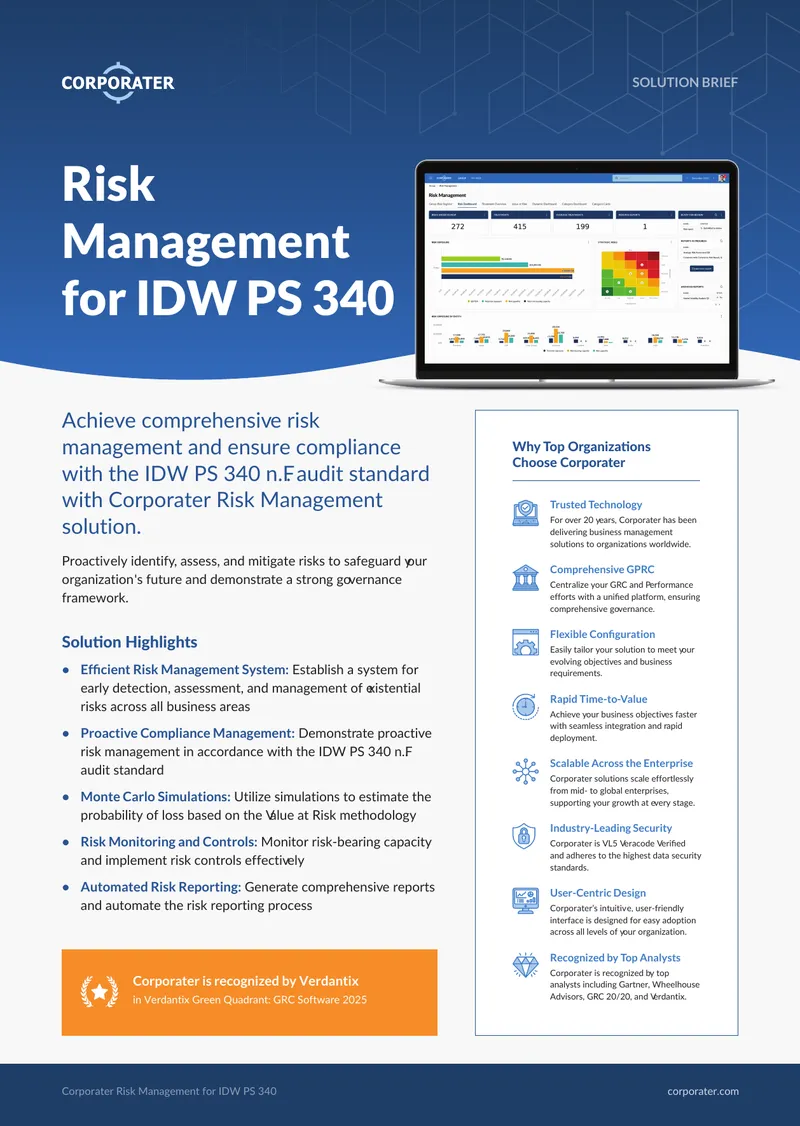800x1126 pixels.
Task: Click the Trusted Technology heading
Action: click(x=596, y=505)
